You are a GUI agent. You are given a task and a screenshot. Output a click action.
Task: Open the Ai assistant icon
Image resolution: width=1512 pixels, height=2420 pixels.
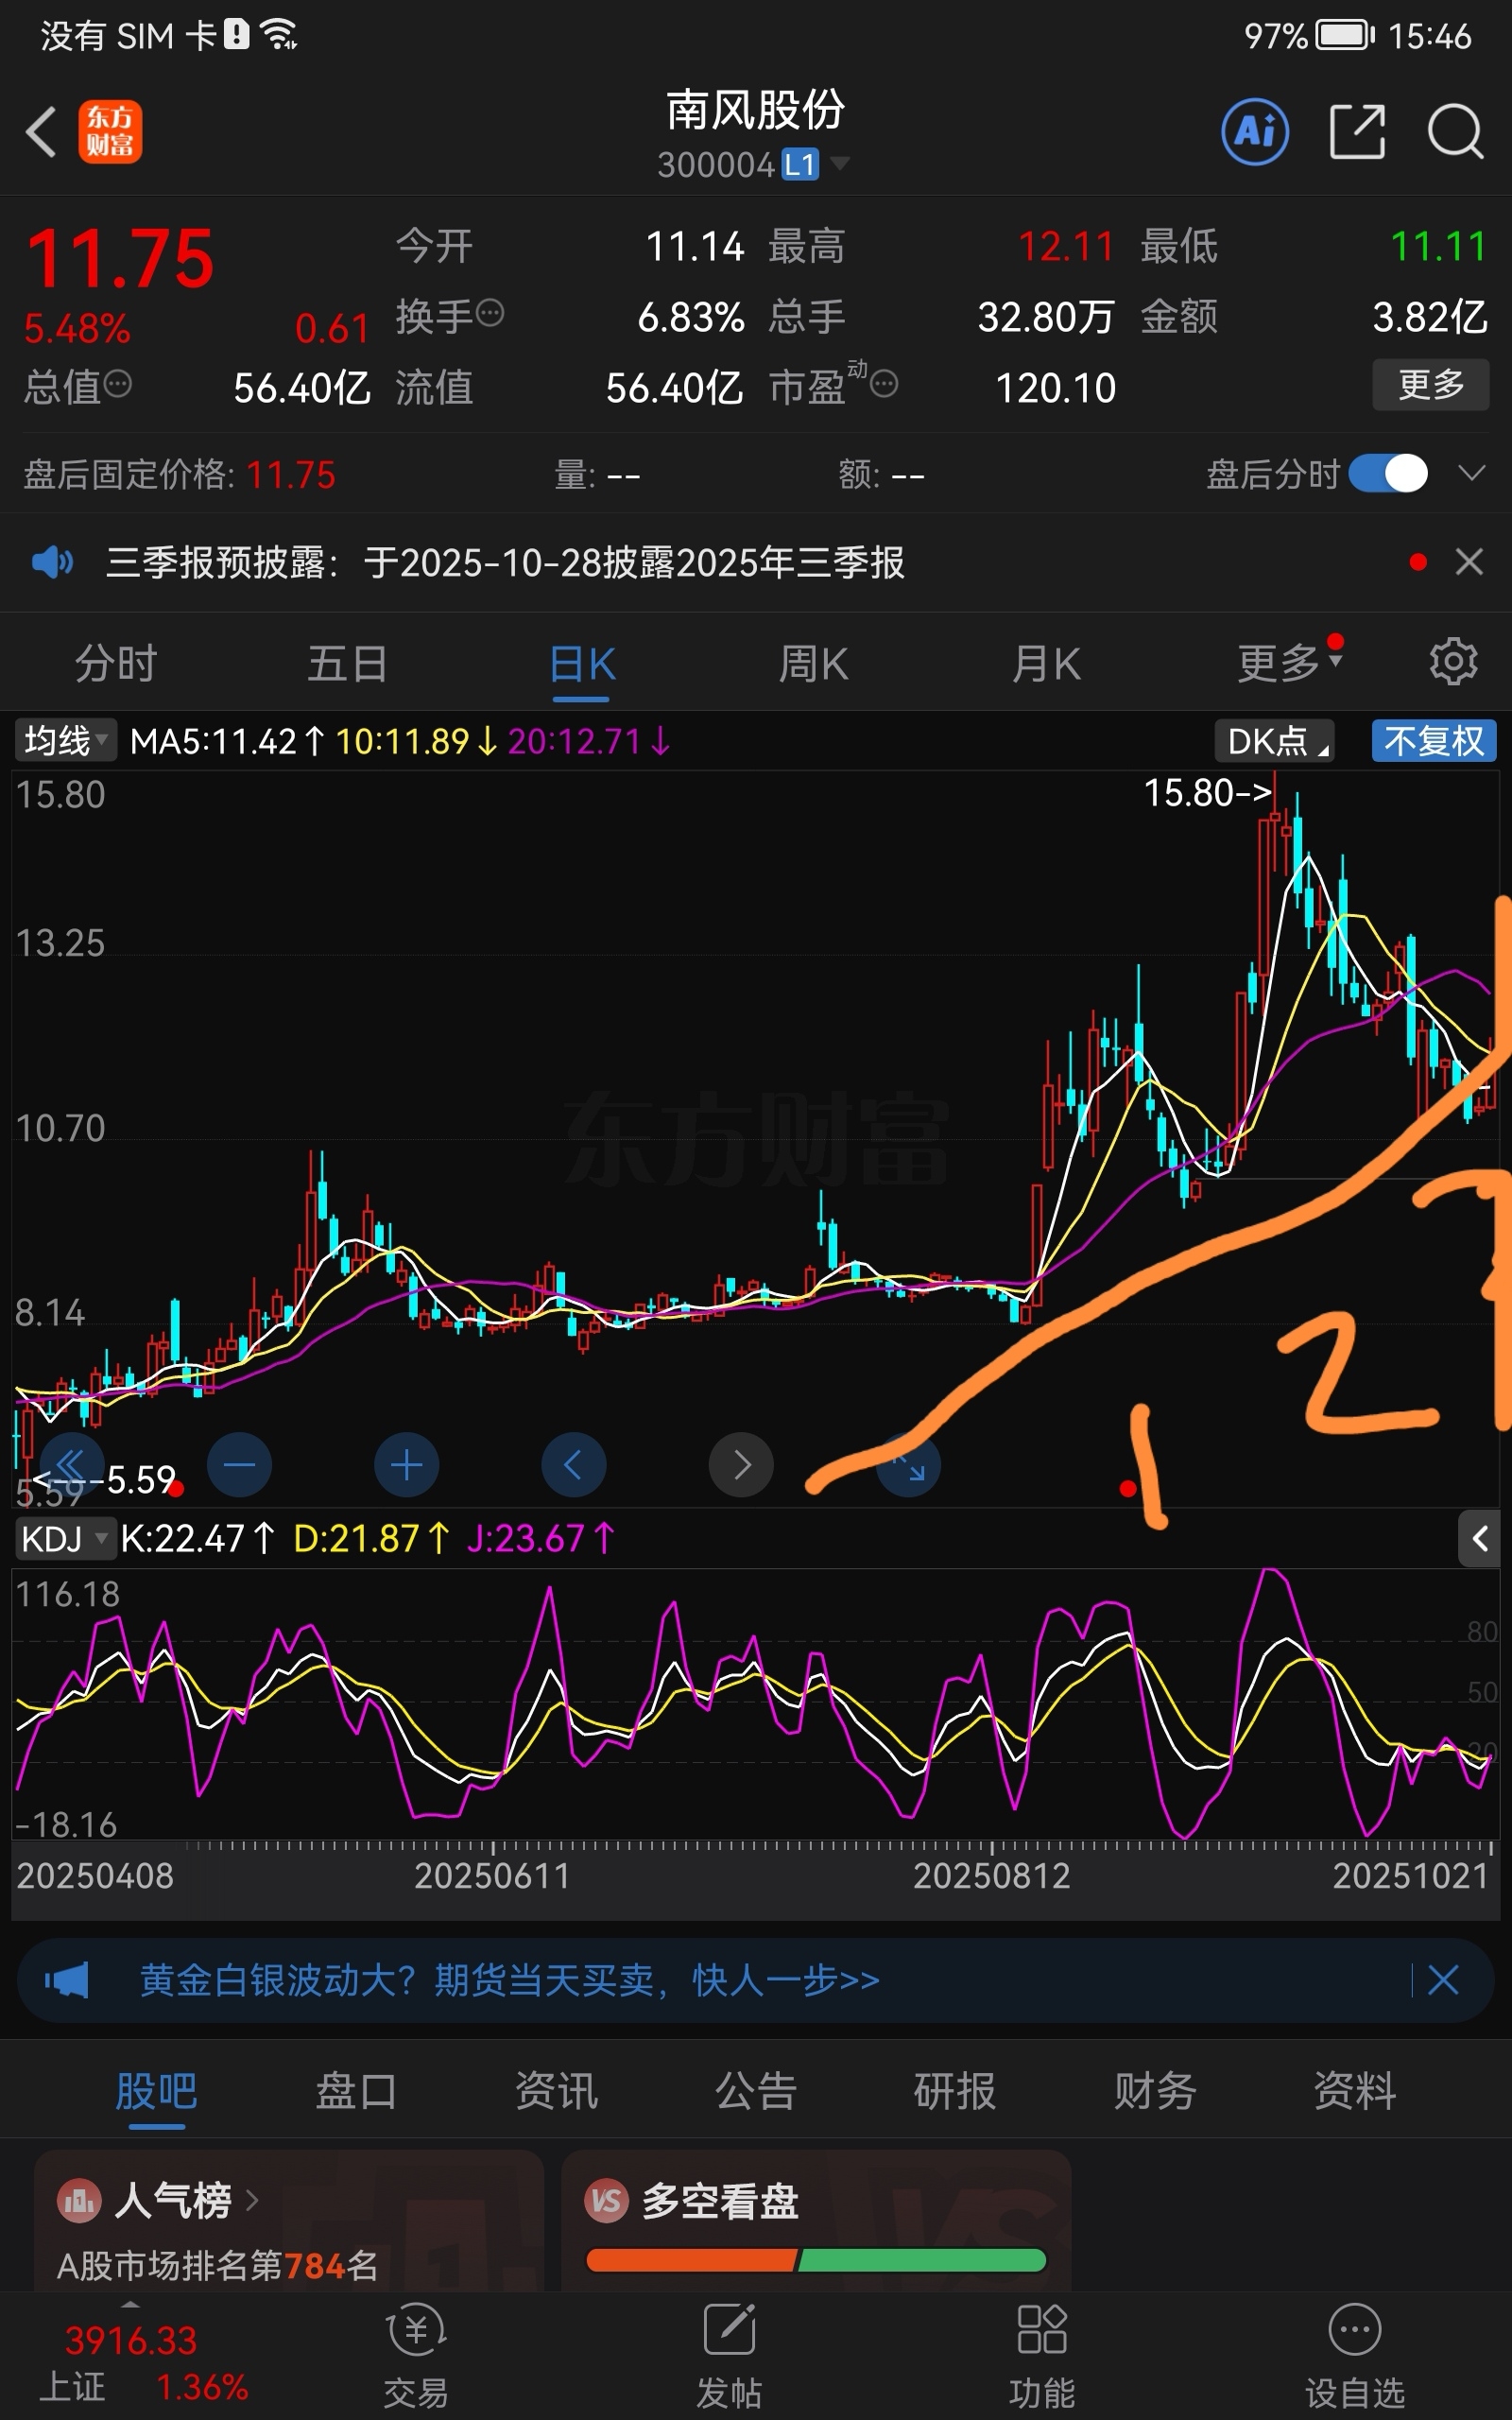pos(1255,131)
